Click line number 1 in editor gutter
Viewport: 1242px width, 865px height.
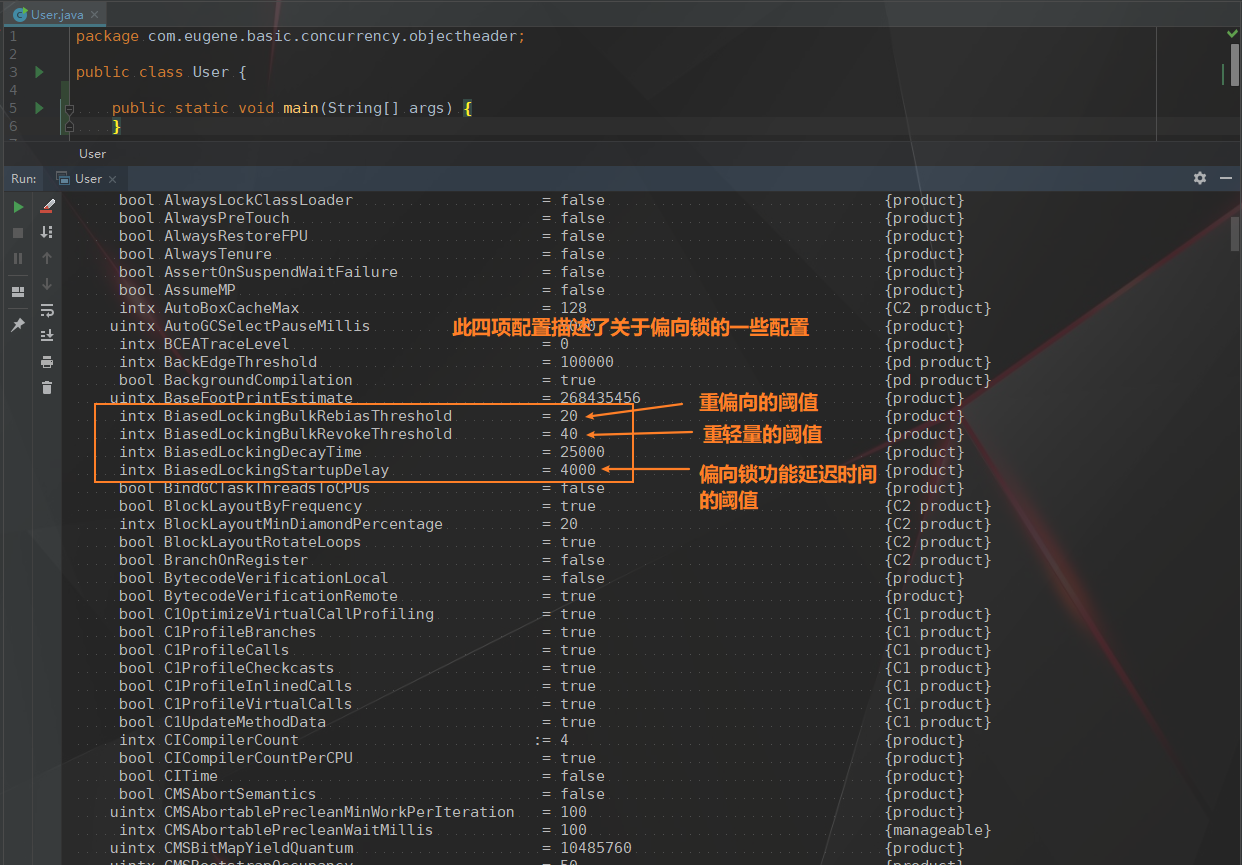pyautogui.click(x=13, y=36)
